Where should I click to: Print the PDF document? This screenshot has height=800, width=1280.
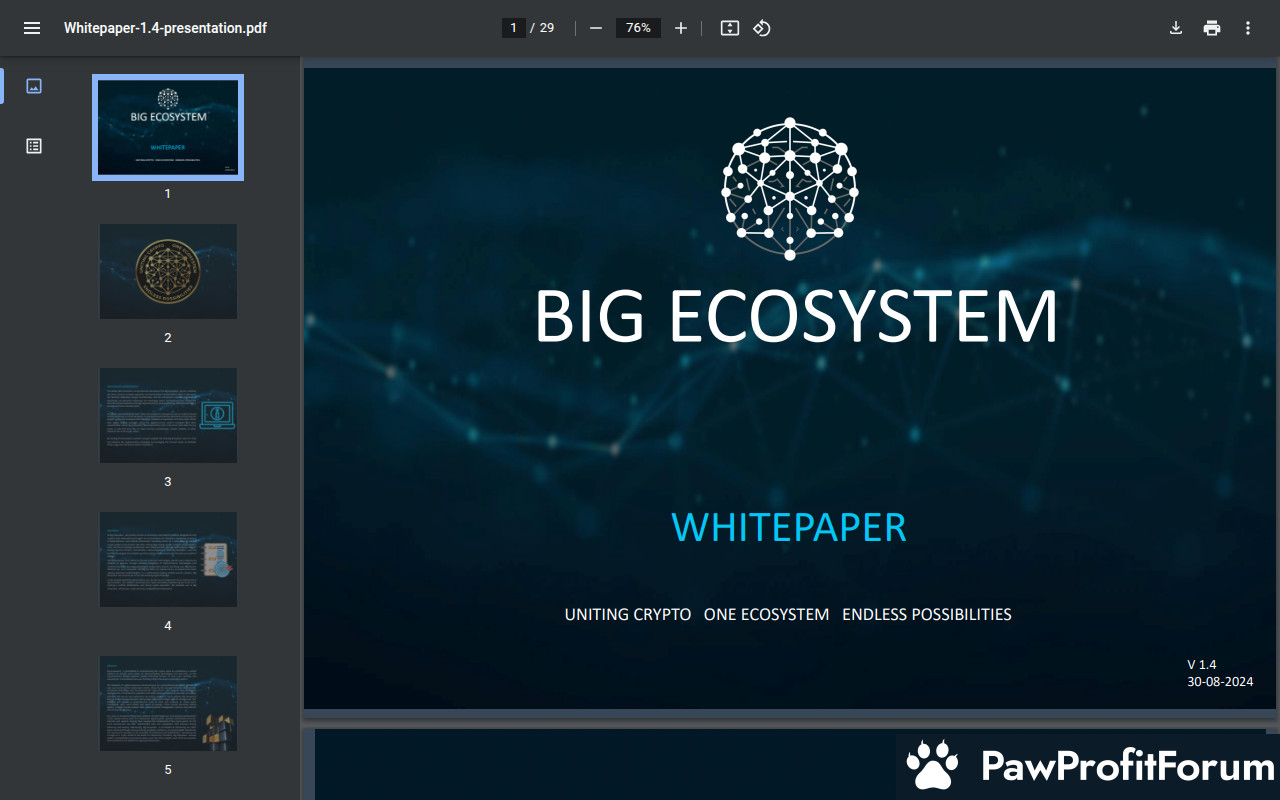1212,28
